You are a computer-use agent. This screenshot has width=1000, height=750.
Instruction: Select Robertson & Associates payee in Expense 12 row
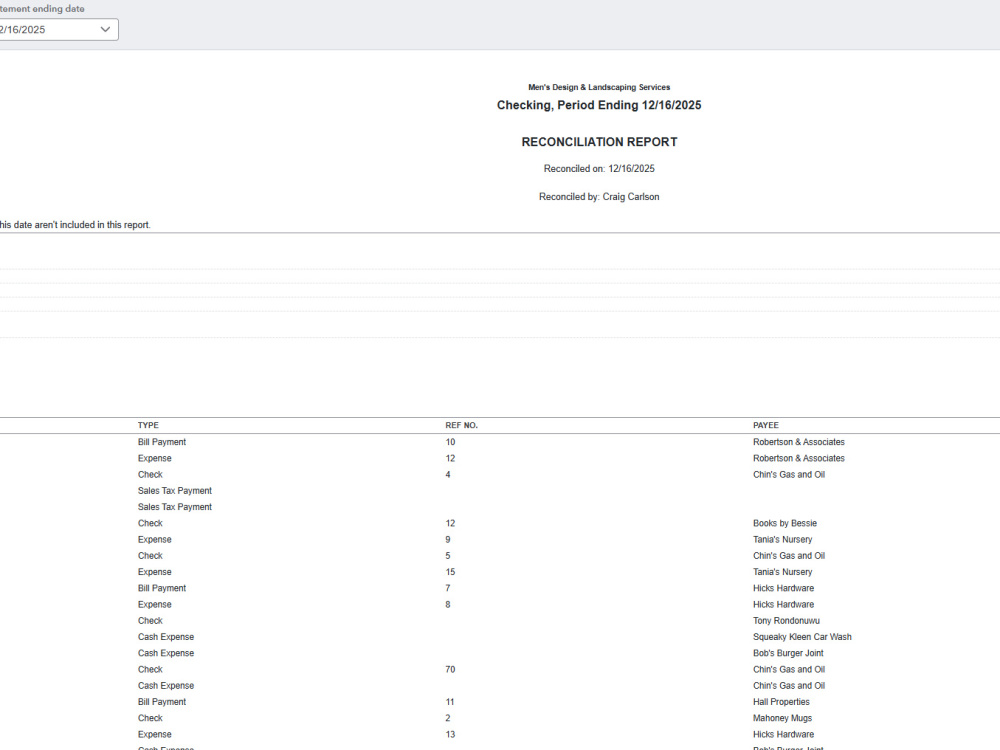click(798, 458)
